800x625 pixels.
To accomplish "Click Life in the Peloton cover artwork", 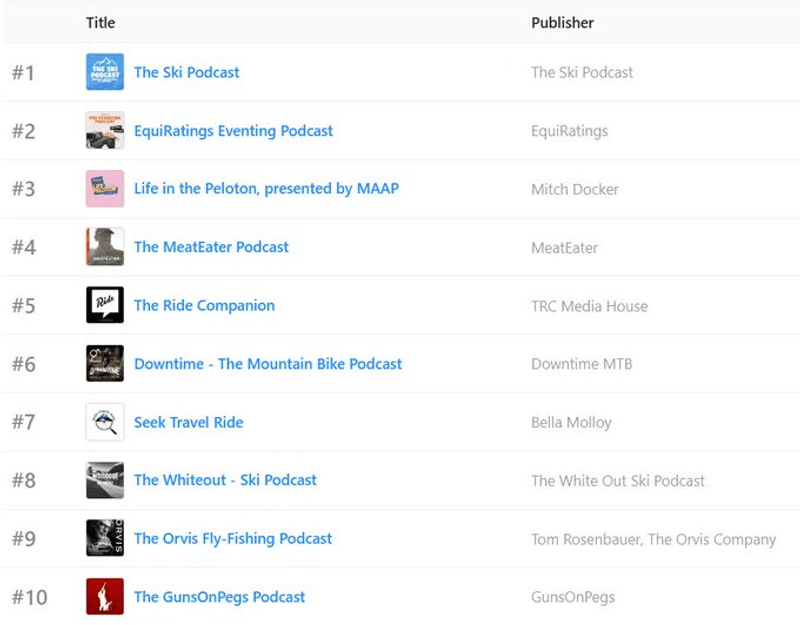I will pos(105,189).
